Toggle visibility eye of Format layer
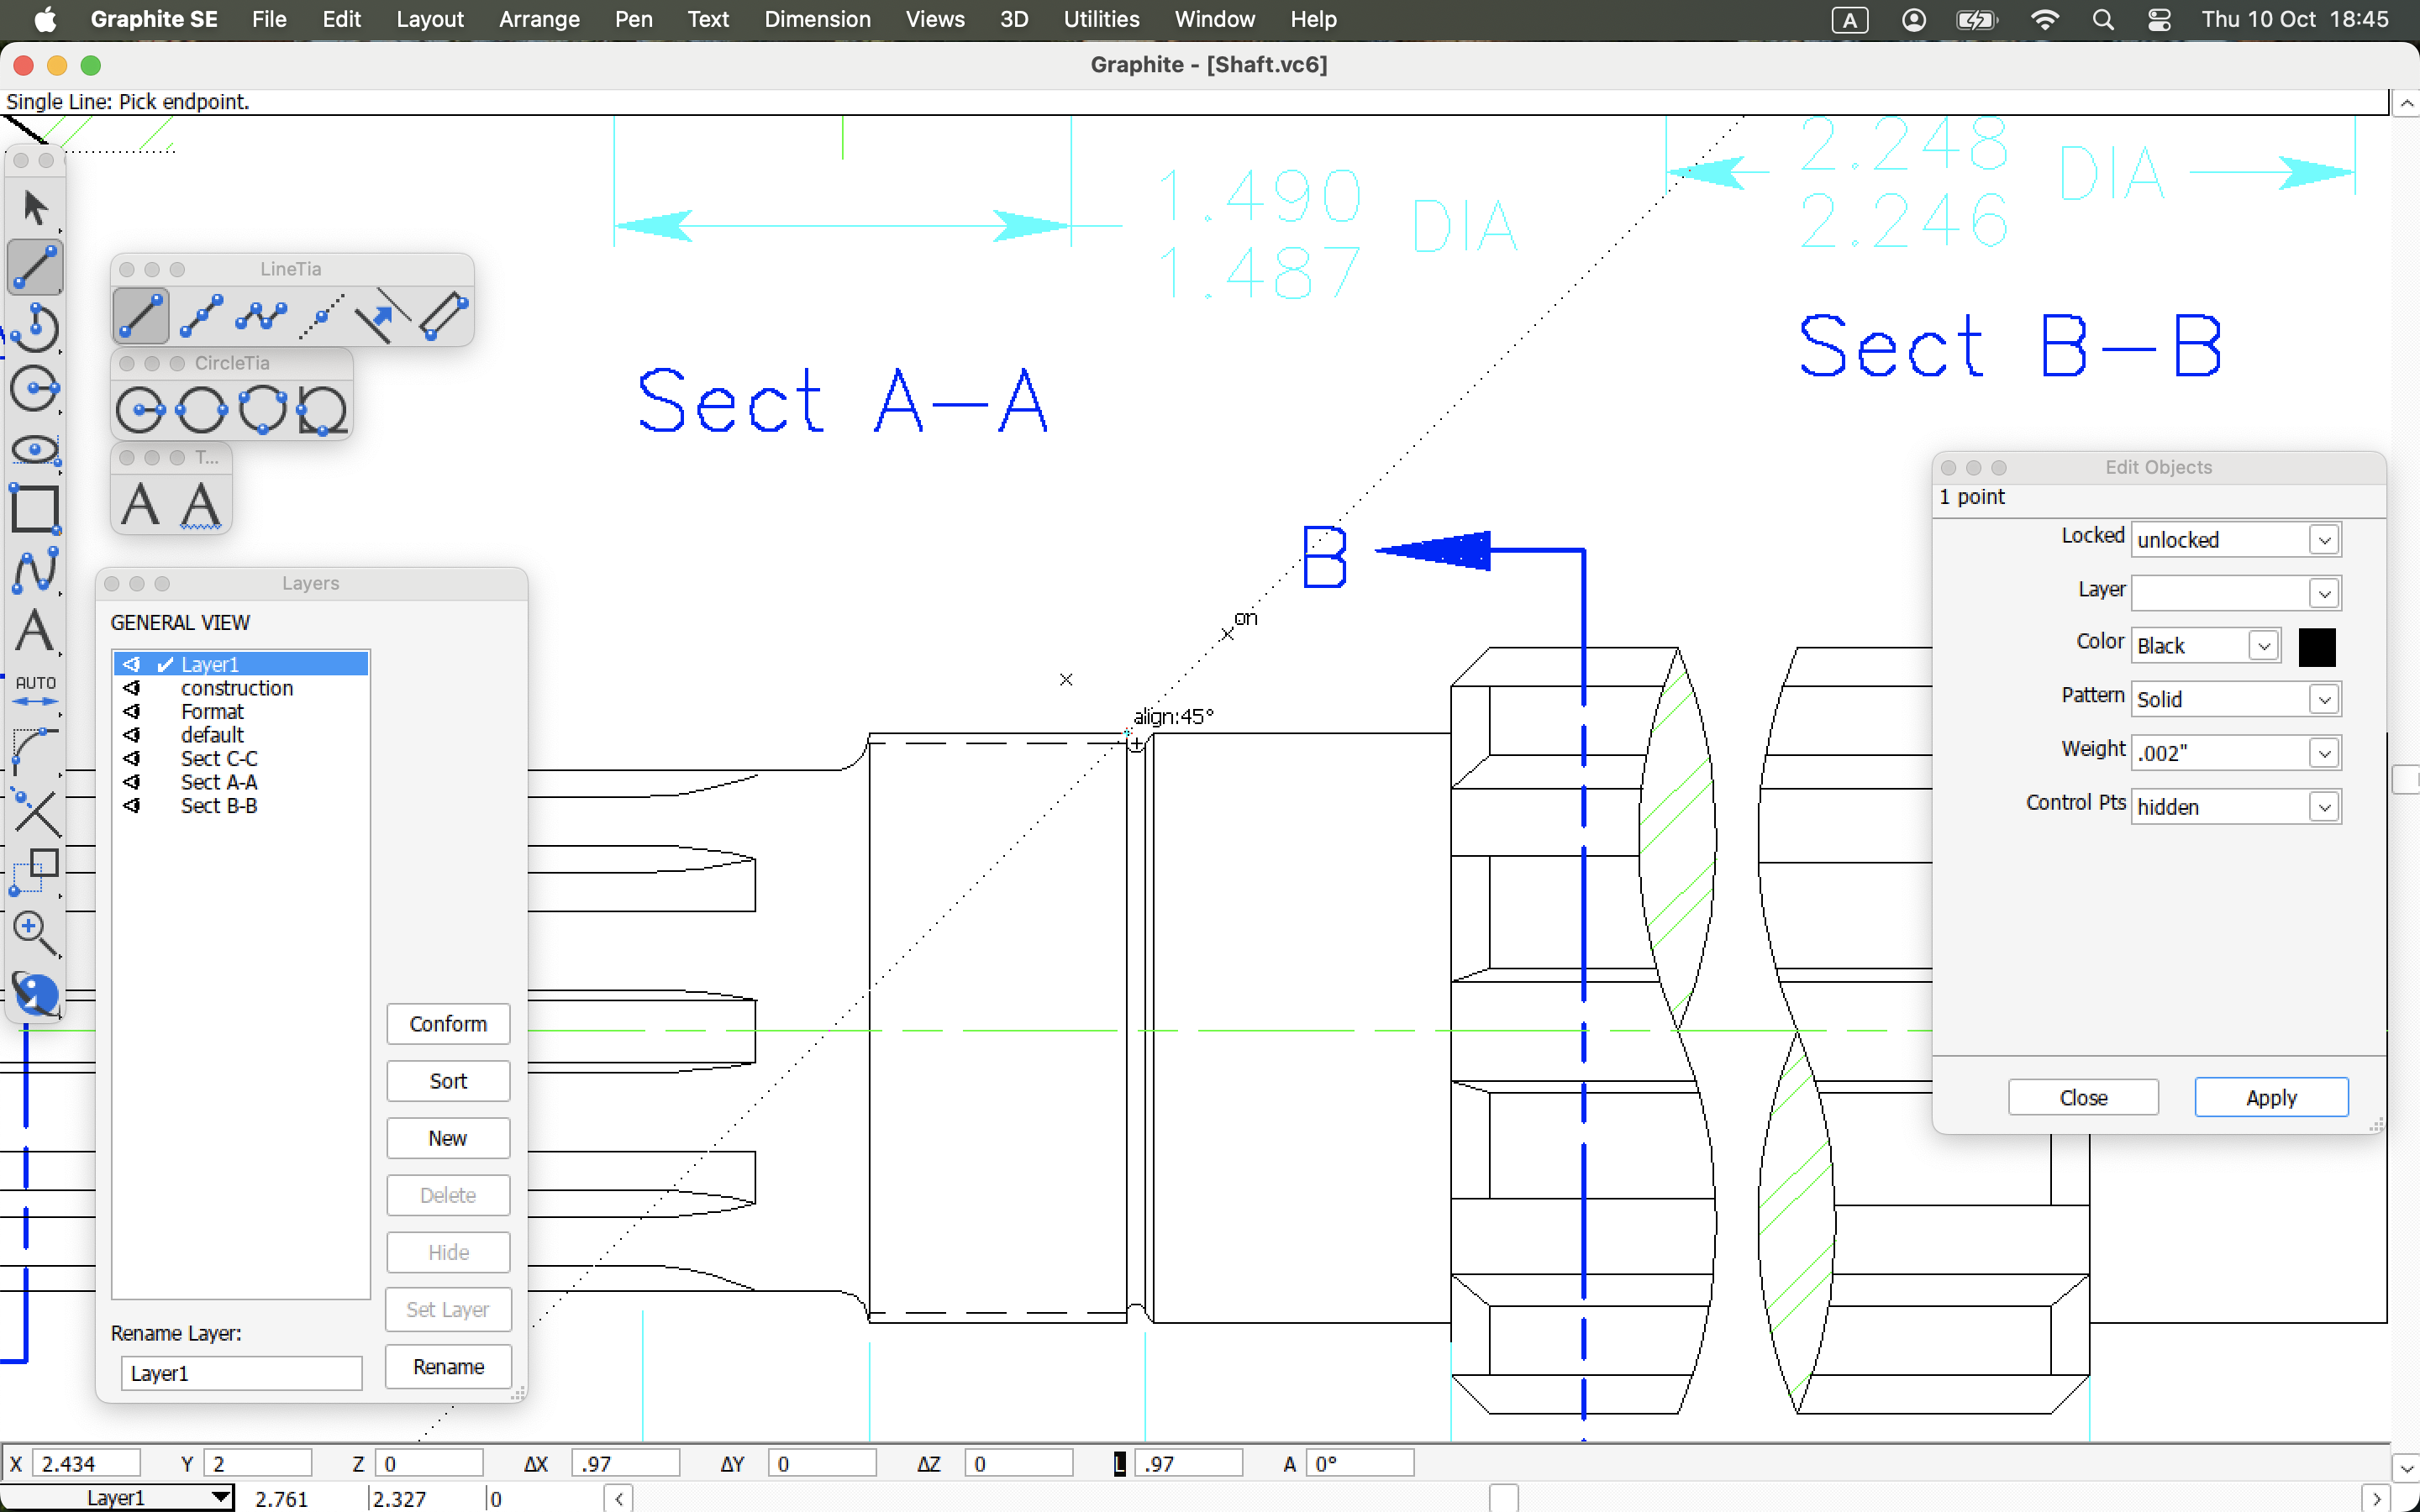This screenshot has width=2420, height=1512. pos(132,711)
